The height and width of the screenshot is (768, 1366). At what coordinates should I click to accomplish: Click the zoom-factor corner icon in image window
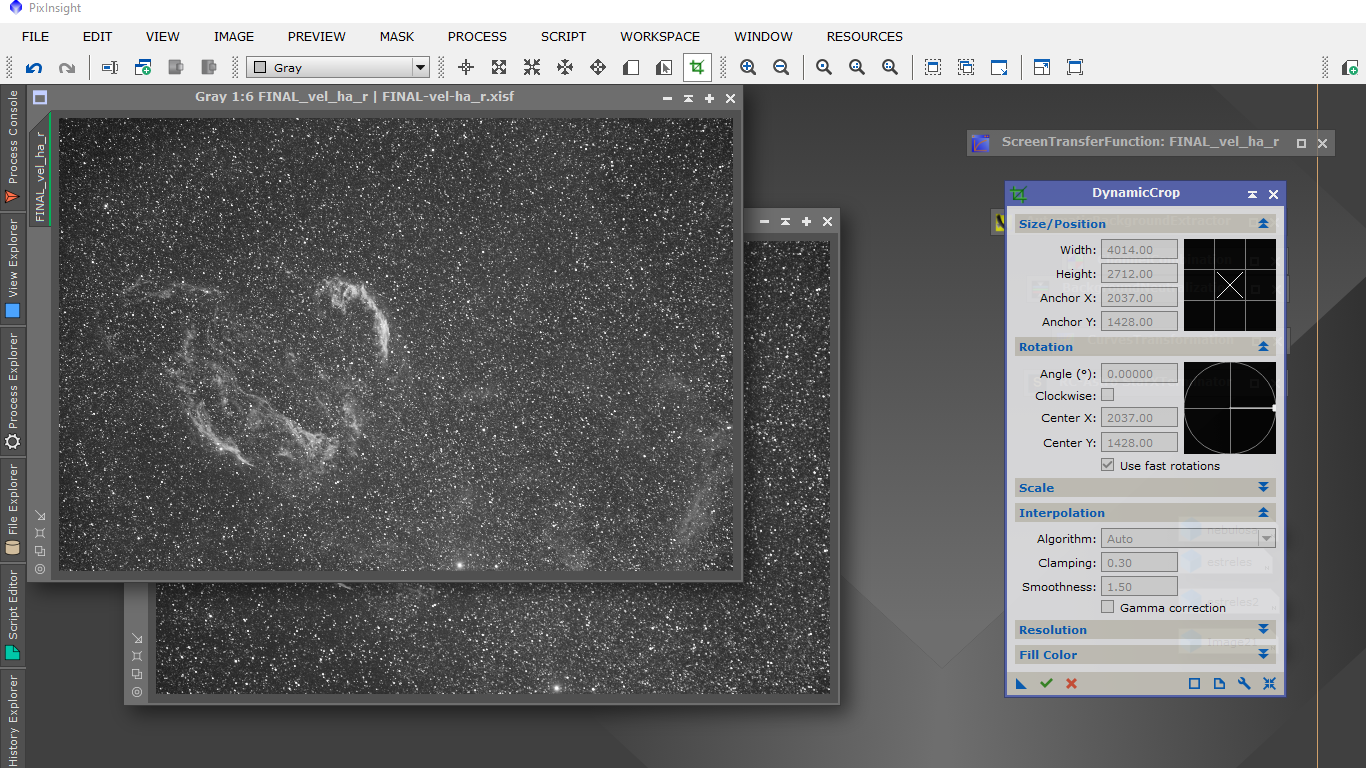(40, 516)
